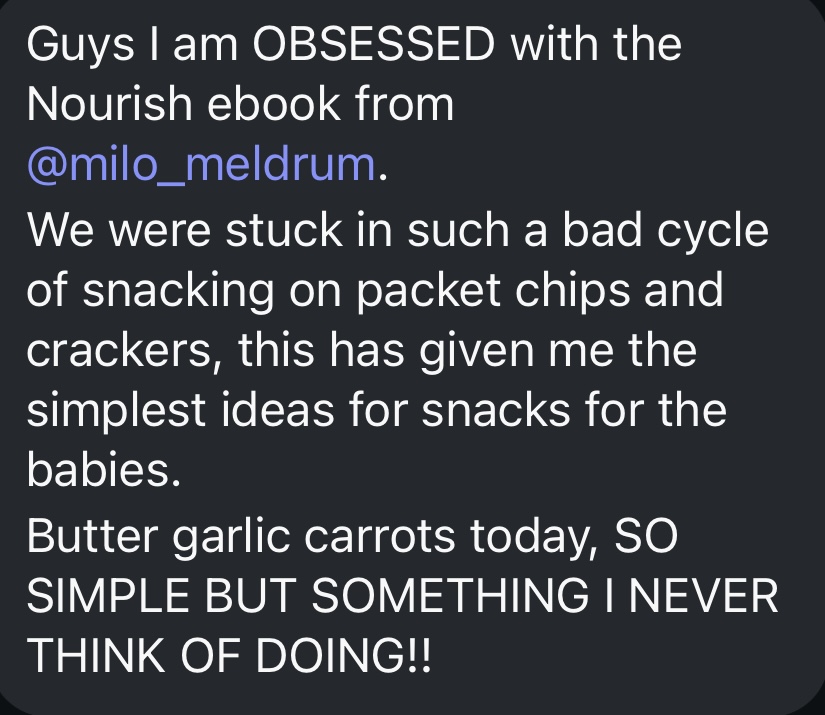Click the phrase 'bad cycle' in the message
Image resolution: width=825 pixels, height=715 pixels.
point(666,229)
